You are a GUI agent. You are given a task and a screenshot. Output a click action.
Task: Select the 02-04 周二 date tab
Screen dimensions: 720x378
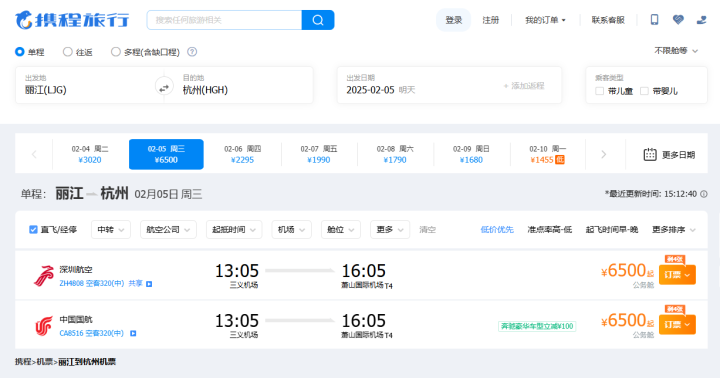(90, 154)
